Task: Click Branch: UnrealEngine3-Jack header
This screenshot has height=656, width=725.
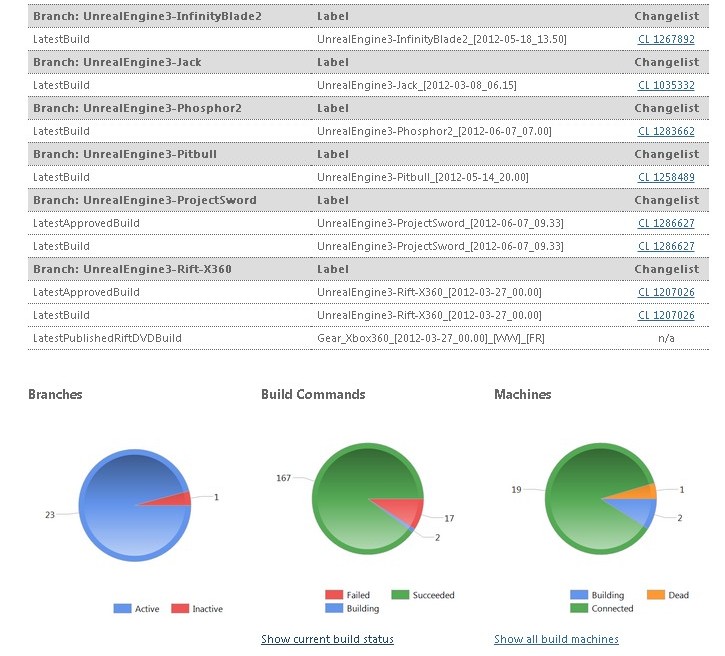Action: (117, 62)
